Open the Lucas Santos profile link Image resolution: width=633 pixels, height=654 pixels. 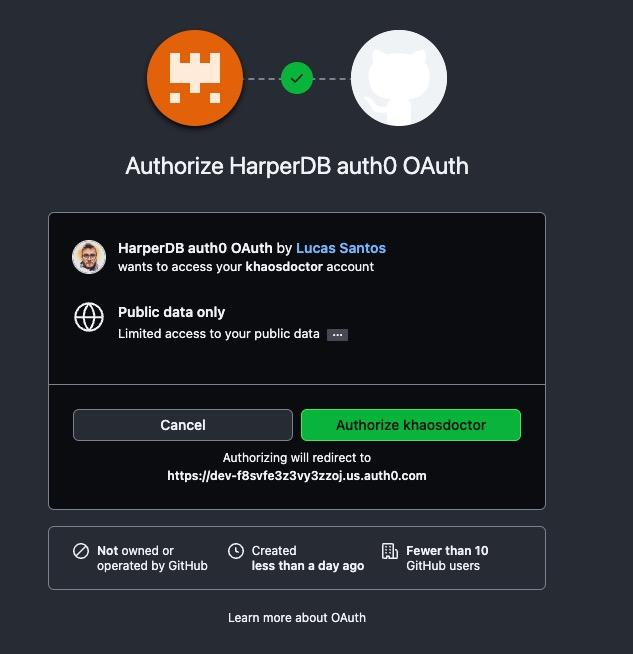tap(341, 248)
